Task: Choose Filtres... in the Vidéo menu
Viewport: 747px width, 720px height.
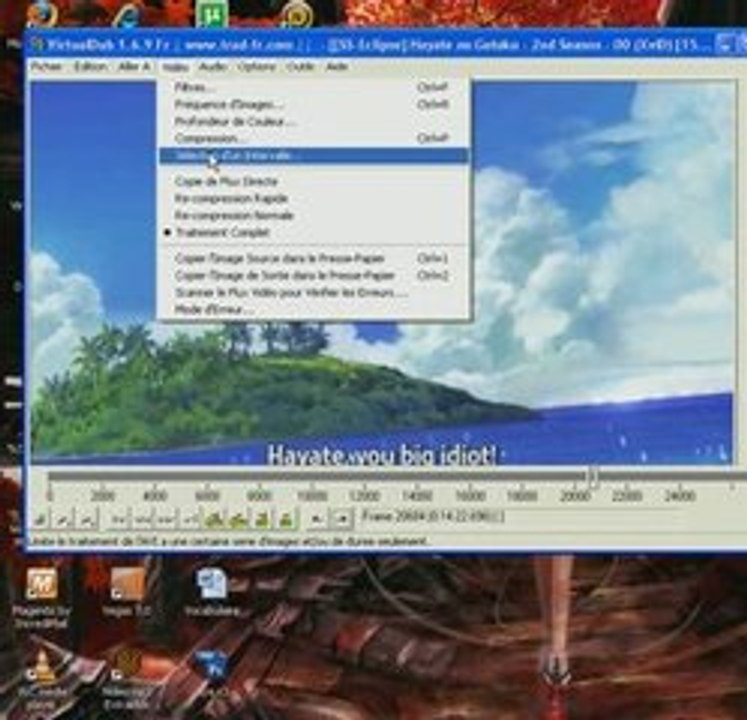Action: [314, 87]
